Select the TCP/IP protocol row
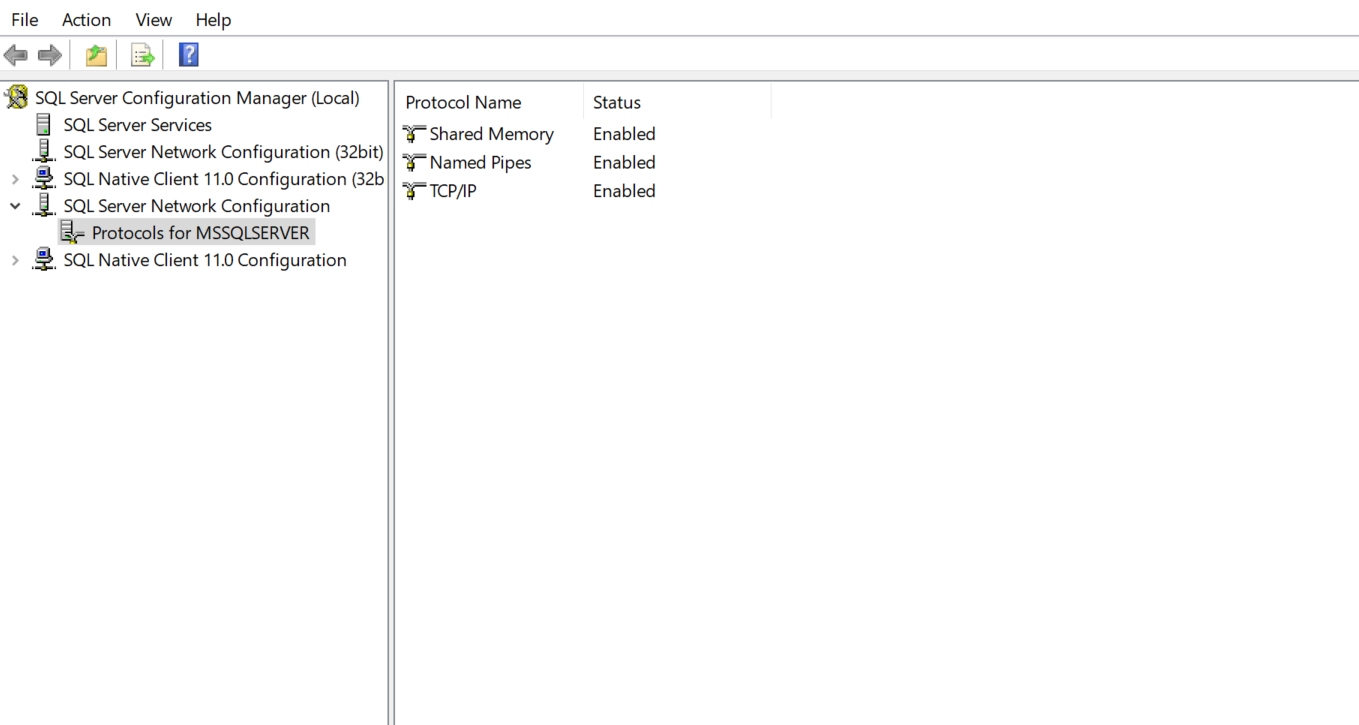The height and width of the screenshot is (725, 1359). coord(453,191)
